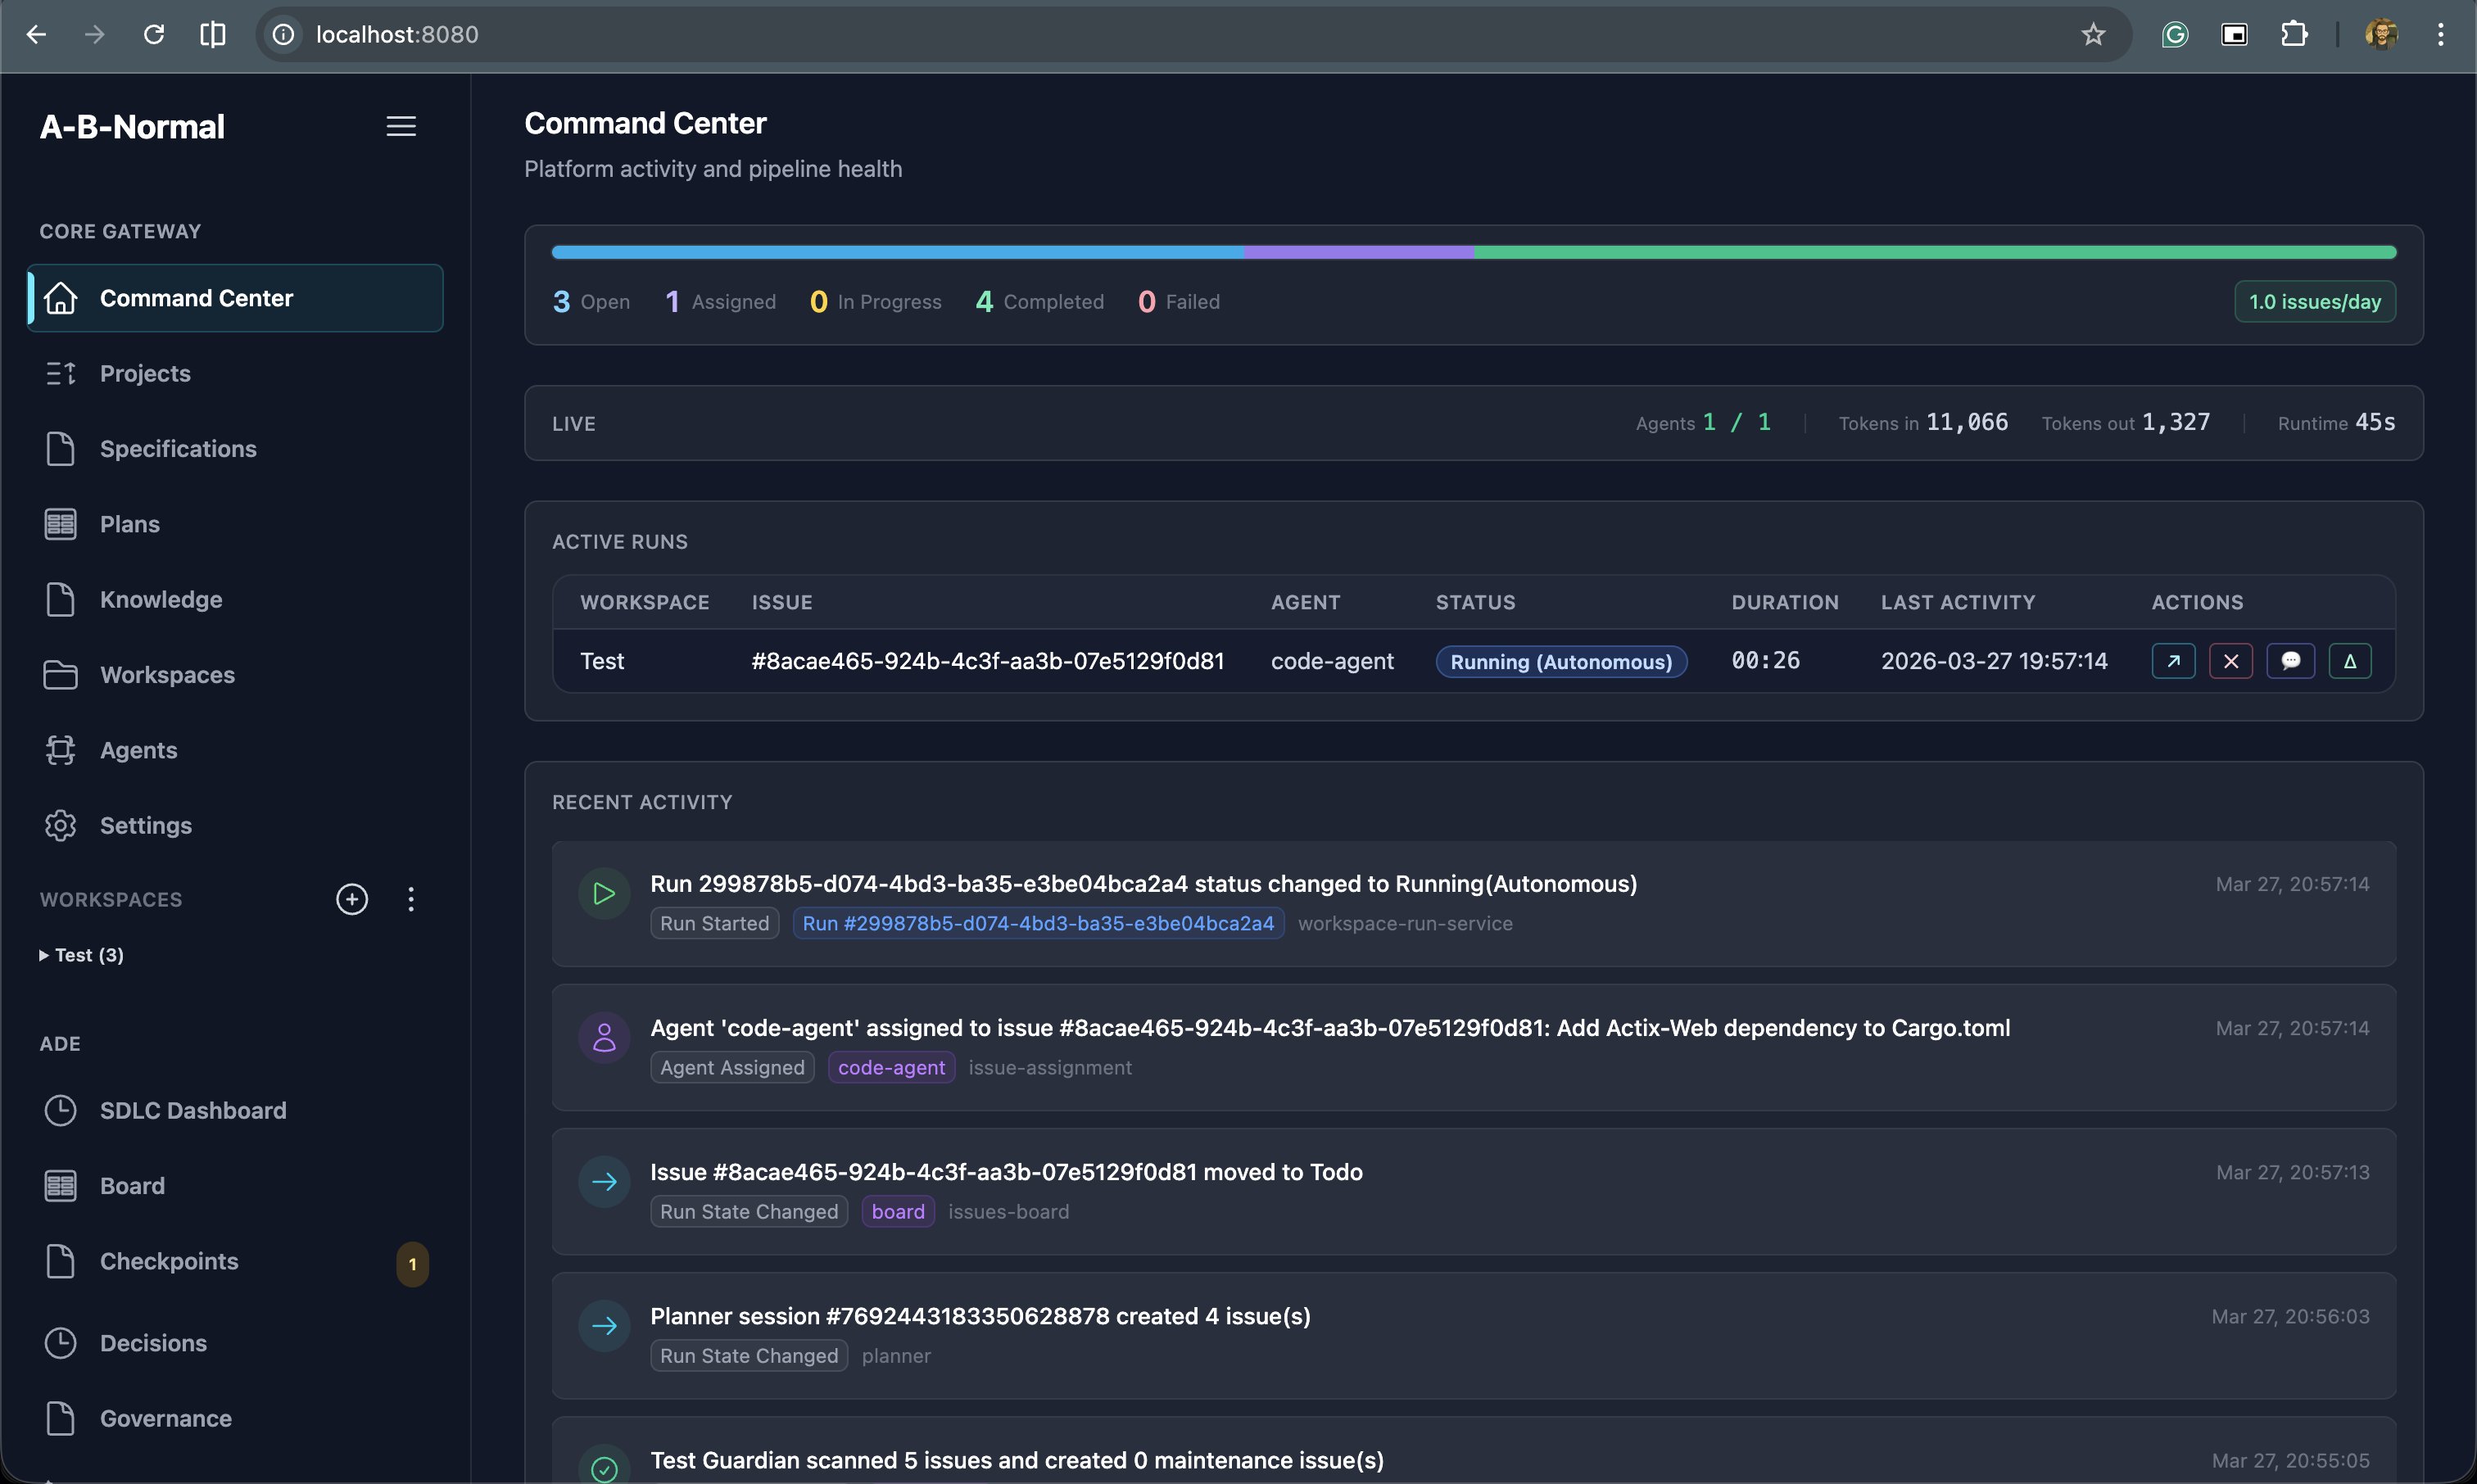2477x1484 pixels.
Task: Open Chrome three-dot menu
Action: 2440,35
